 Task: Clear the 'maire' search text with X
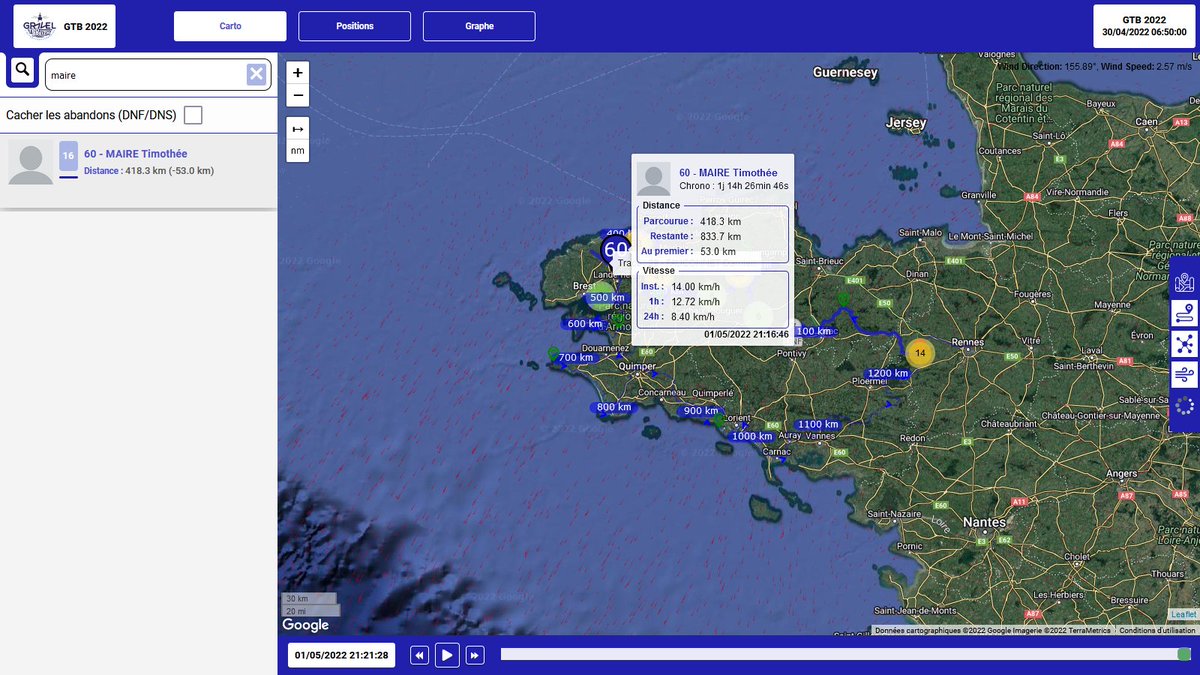click(x=256, y=74)
